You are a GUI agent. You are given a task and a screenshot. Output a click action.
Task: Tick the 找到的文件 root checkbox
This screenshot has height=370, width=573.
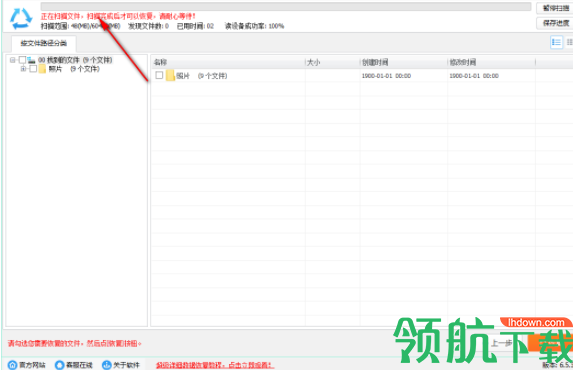click(22, 60)
